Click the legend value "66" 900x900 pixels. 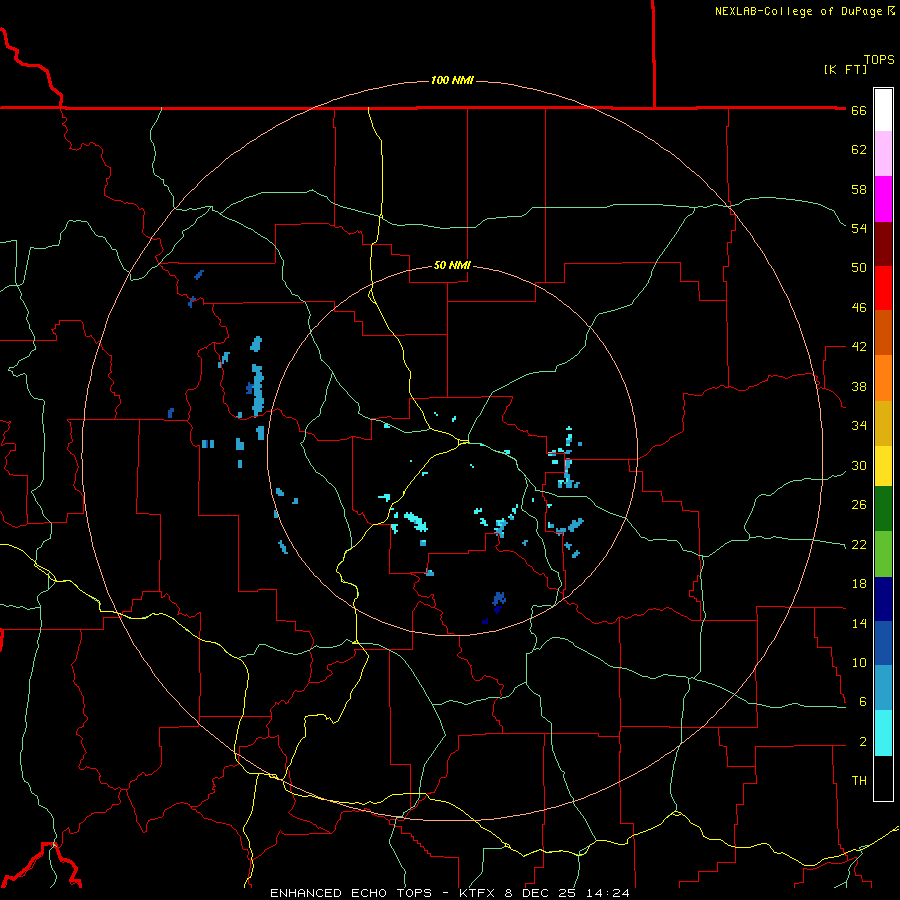(x=859, y=110)
